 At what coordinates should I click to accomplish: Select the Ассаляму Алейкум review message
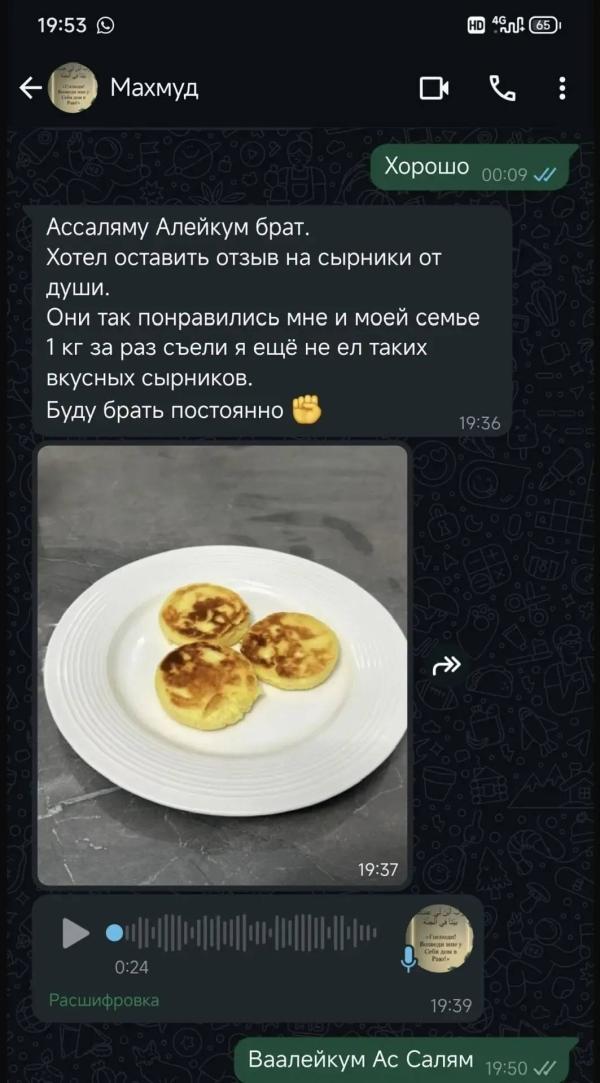[272, 320]
